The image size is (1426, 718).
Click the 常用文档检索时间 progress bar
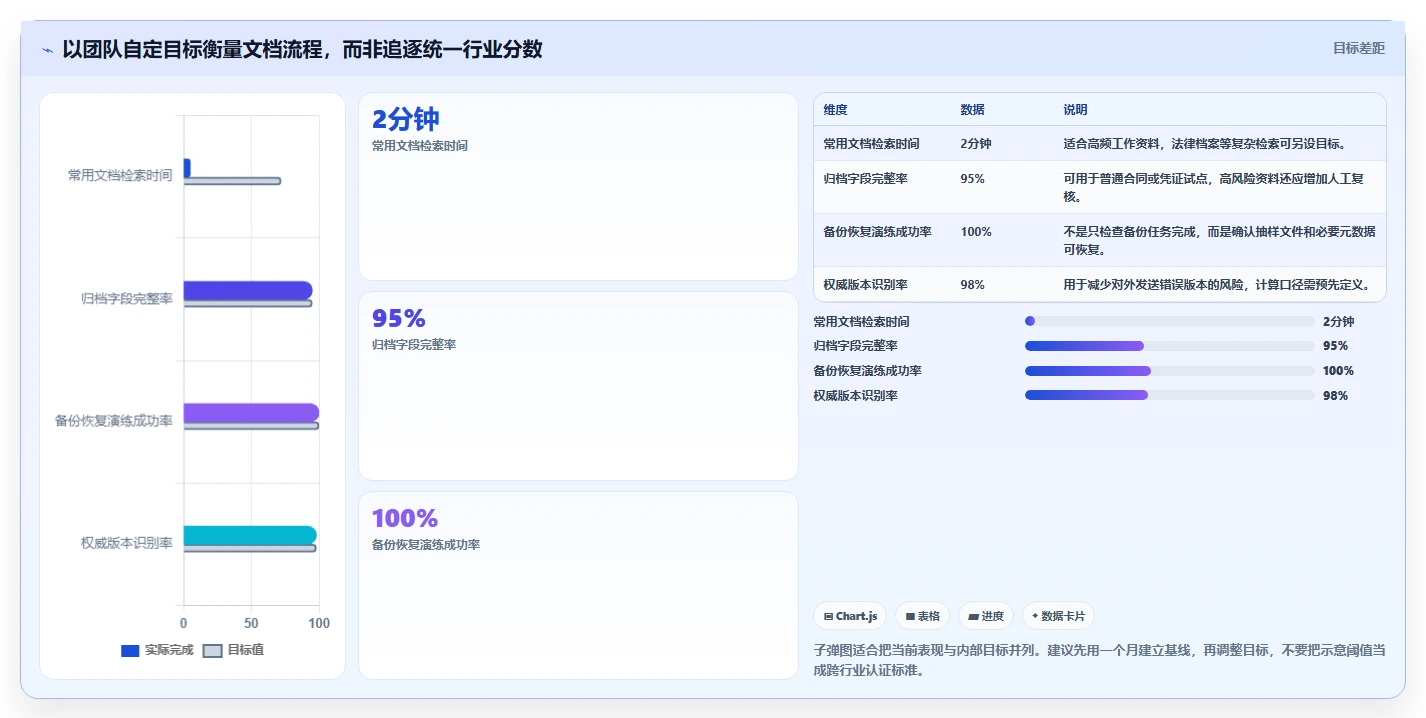tap(1169, 321)
